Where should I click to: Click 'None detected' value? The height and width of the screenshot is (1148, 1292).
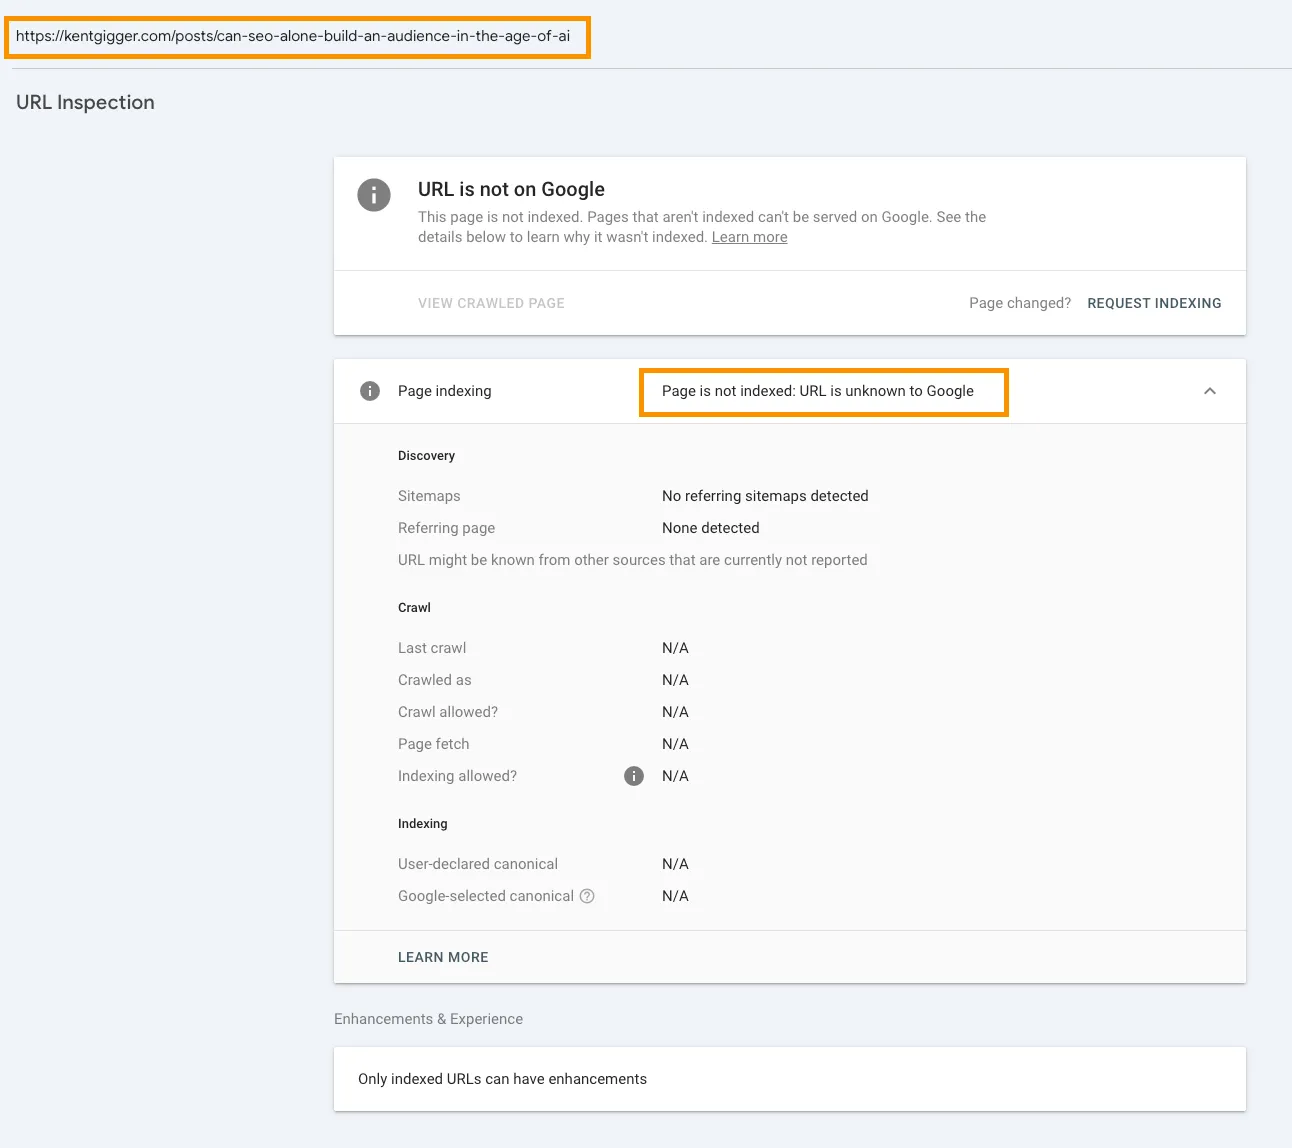[711, 528]
